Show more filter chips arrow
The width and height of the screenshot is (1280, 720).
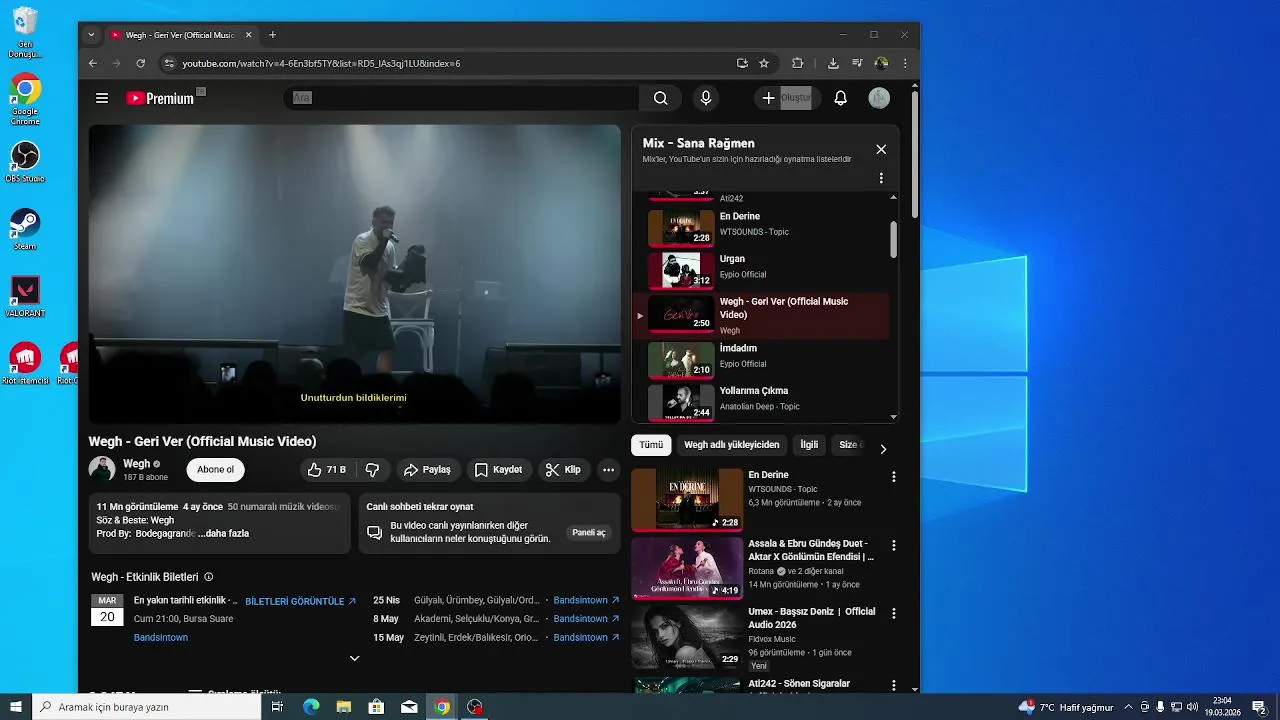coord(882,449)
